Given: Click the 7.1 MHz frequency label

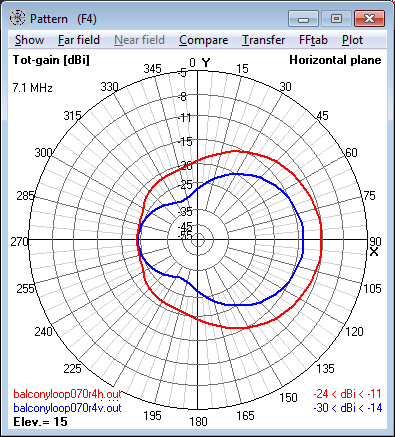Looking at the screenshot, I should click(x=32, y=88).
